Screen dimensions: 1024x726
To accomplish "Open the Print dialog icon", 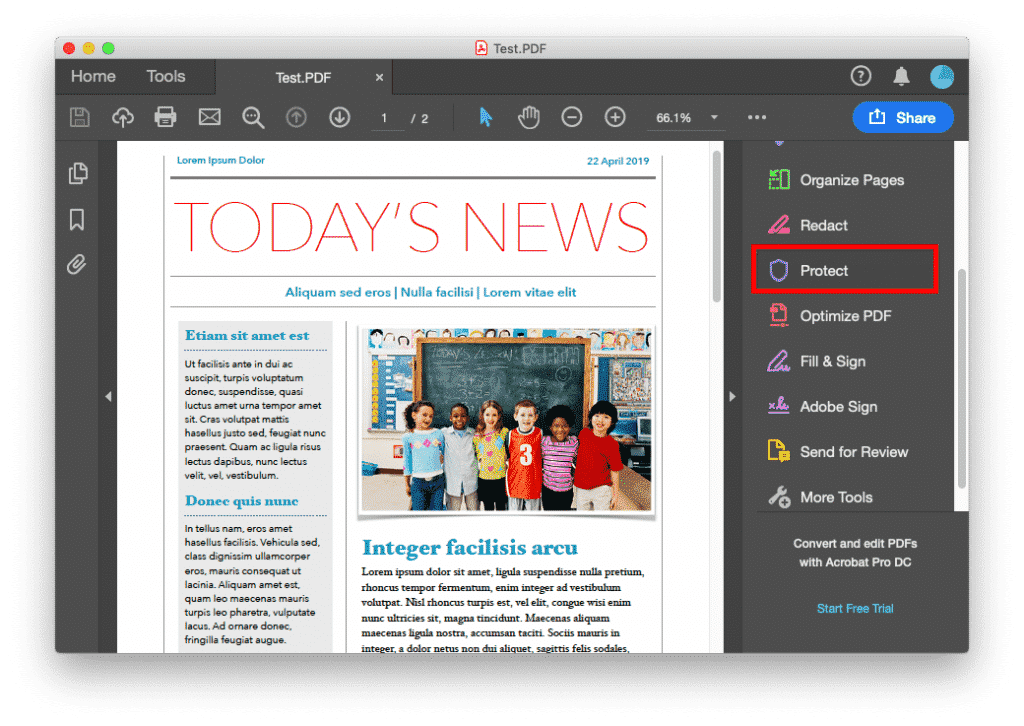I will point(165,118).
